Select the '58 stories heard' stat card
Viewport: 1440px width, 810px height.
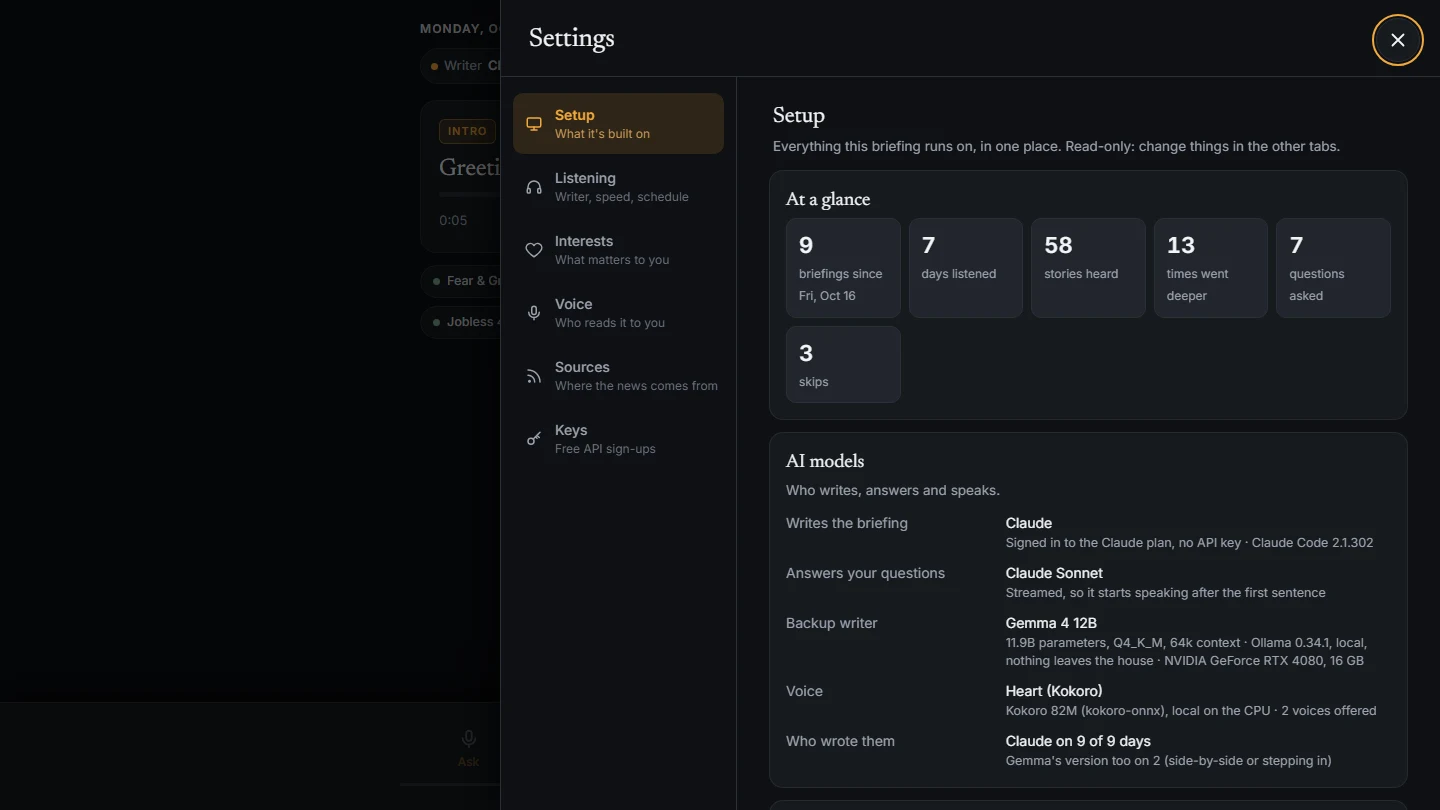coord(1088,268)
